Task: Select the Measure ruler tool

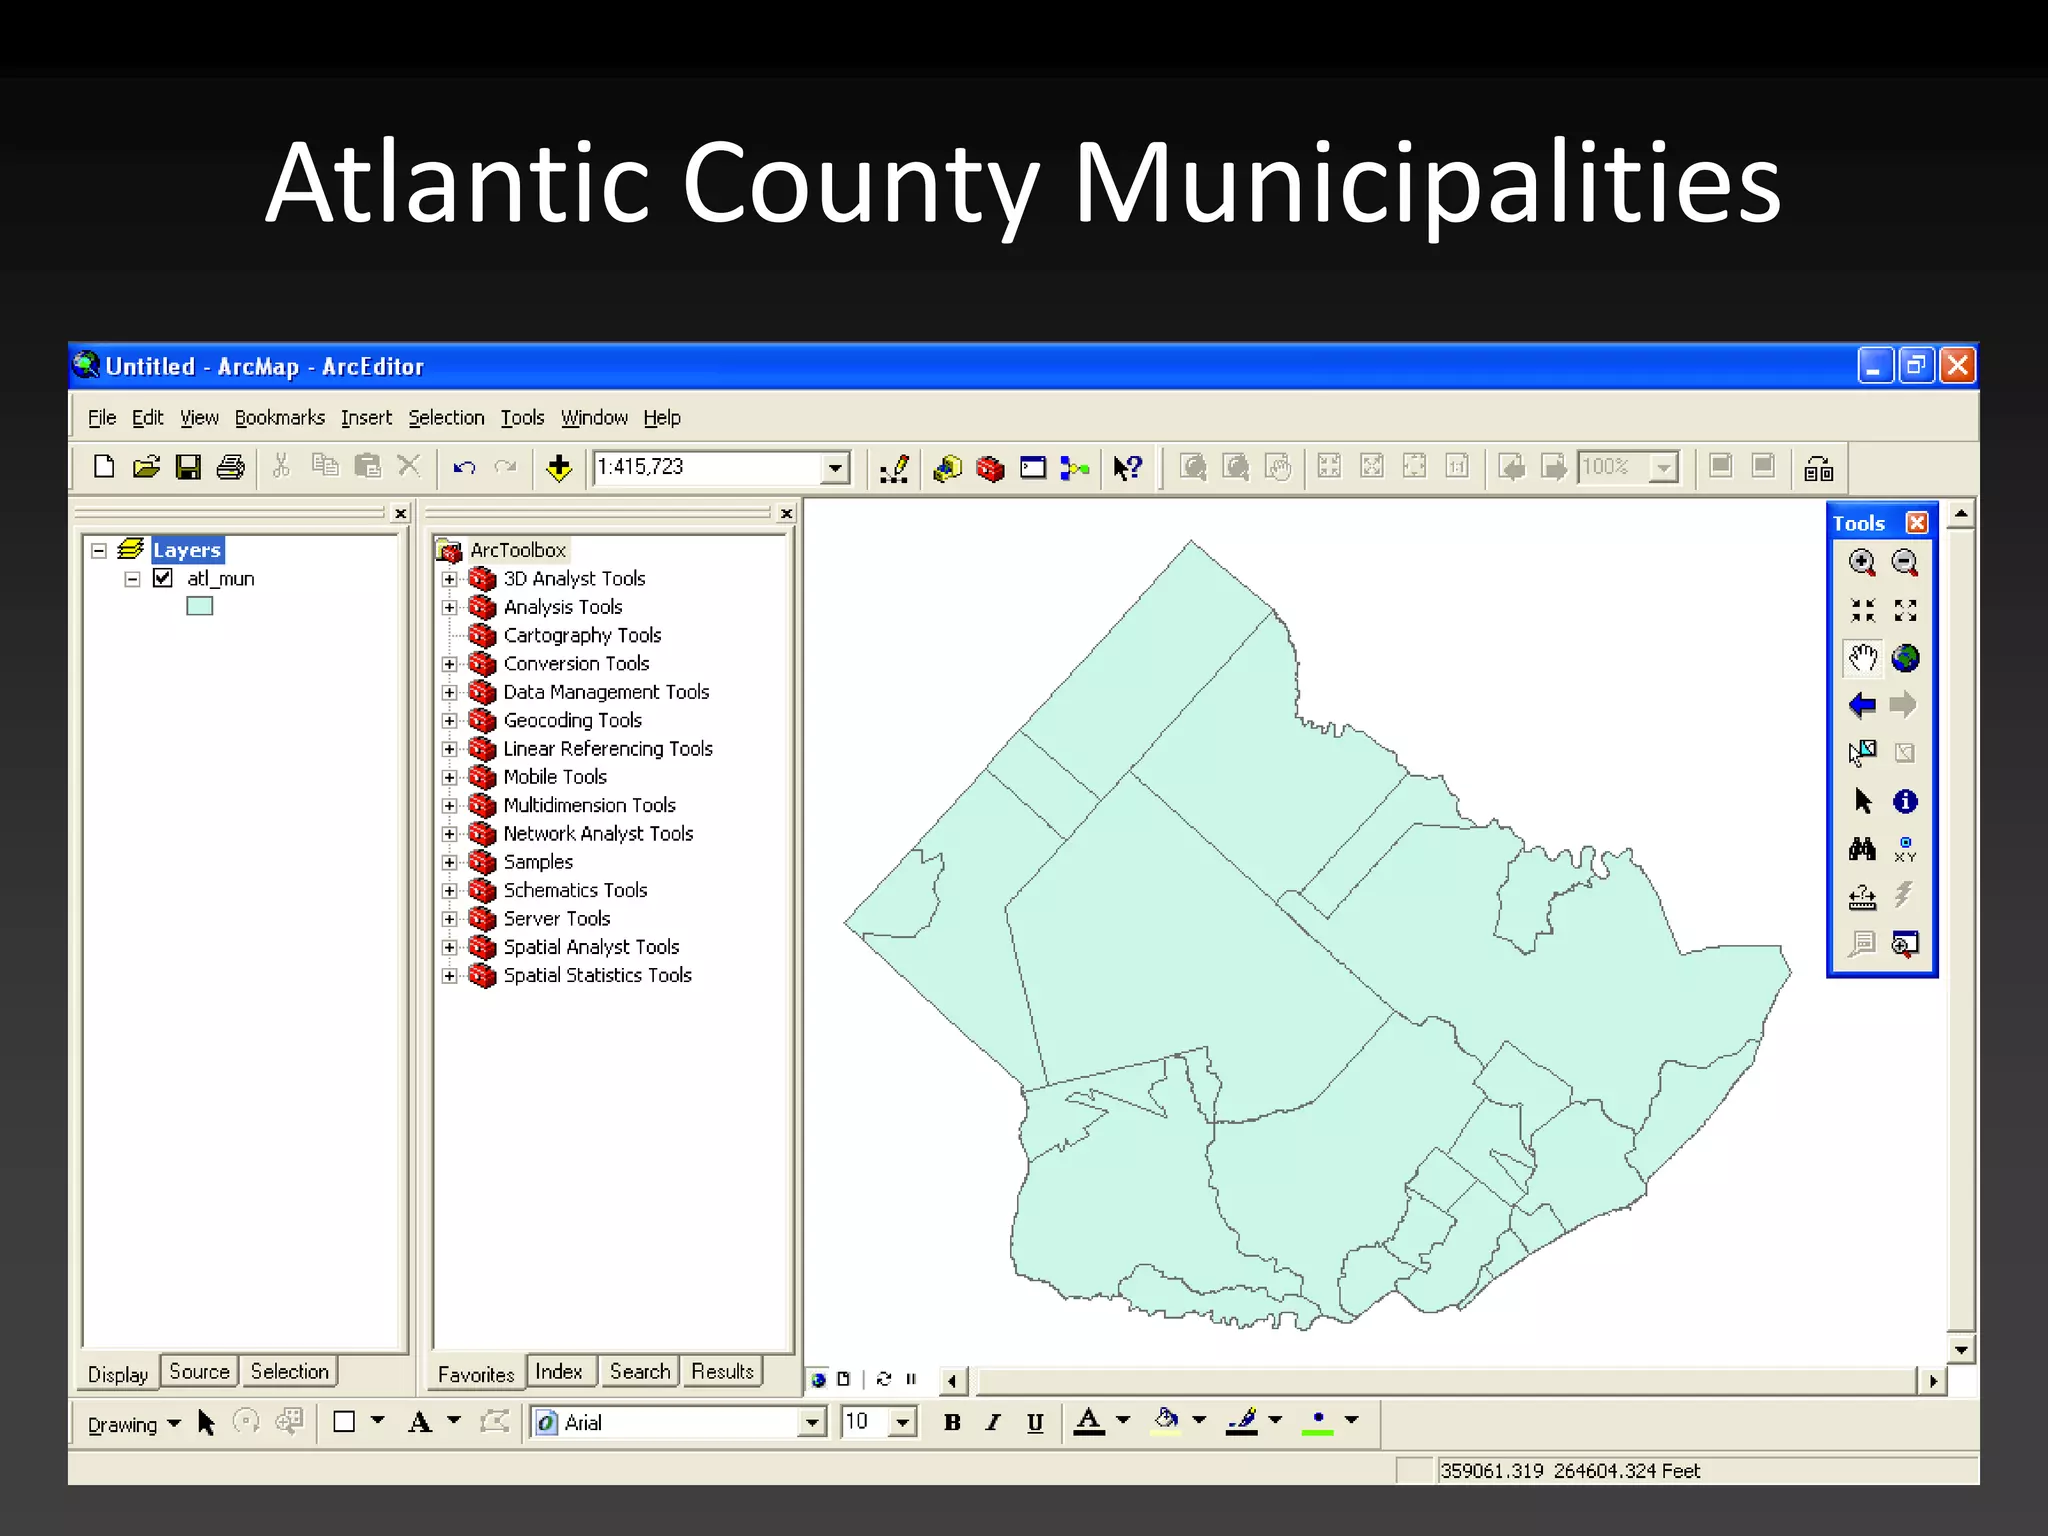Action: [1862, 897]
